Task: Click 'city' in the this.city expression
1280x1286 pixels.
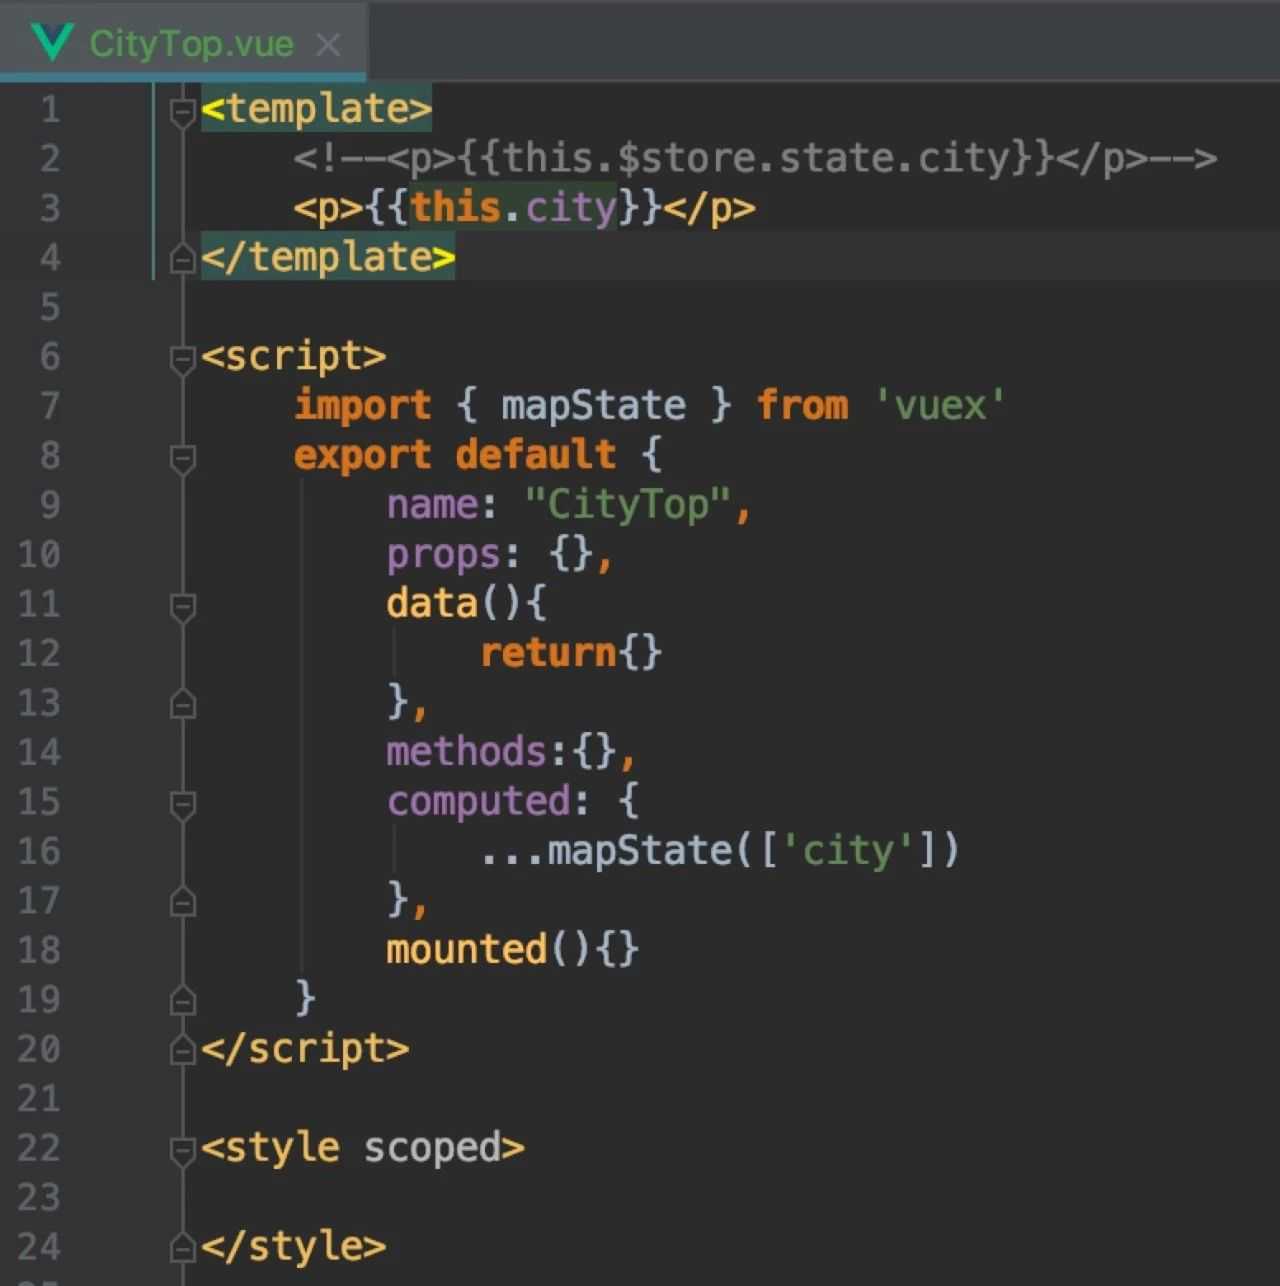Action: (571, 207)
